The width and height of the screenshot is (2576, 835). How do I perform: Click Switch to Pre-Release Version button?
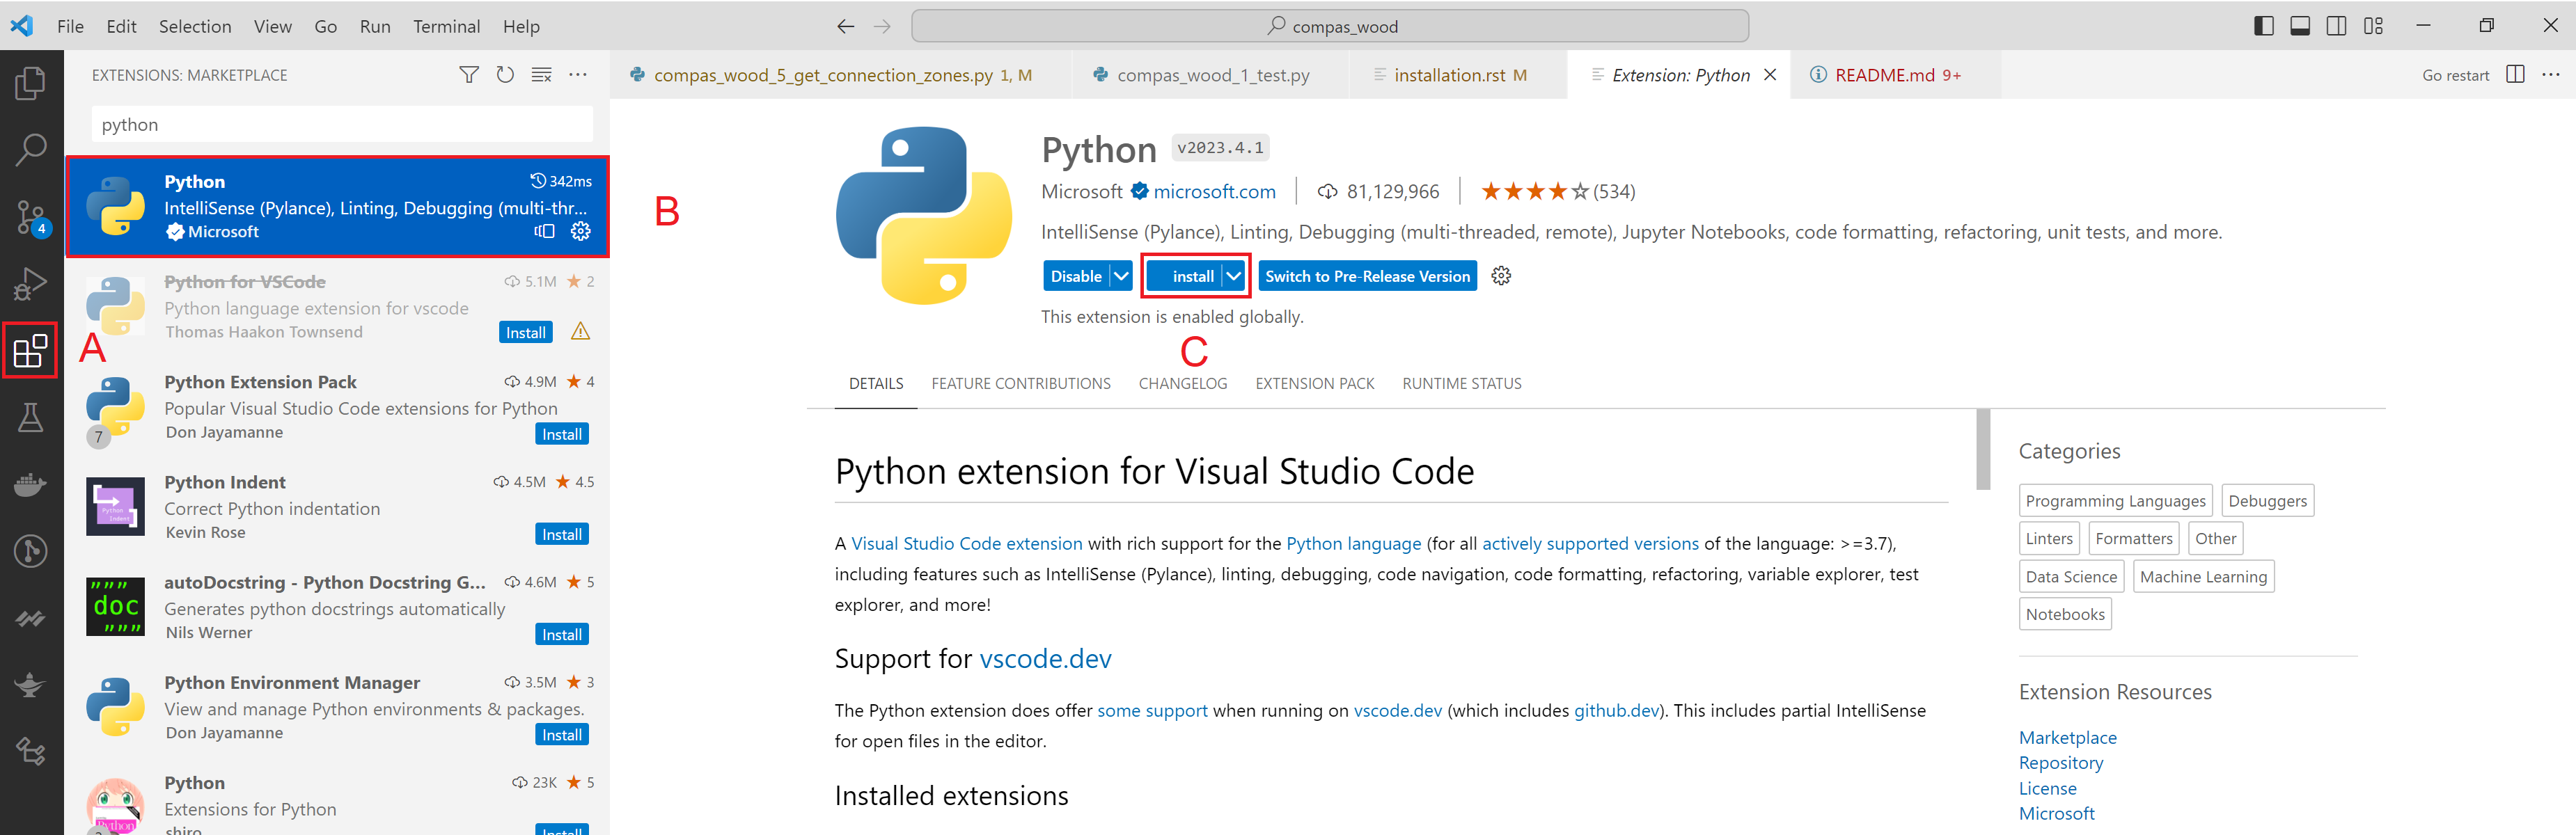coord(1367,276)
